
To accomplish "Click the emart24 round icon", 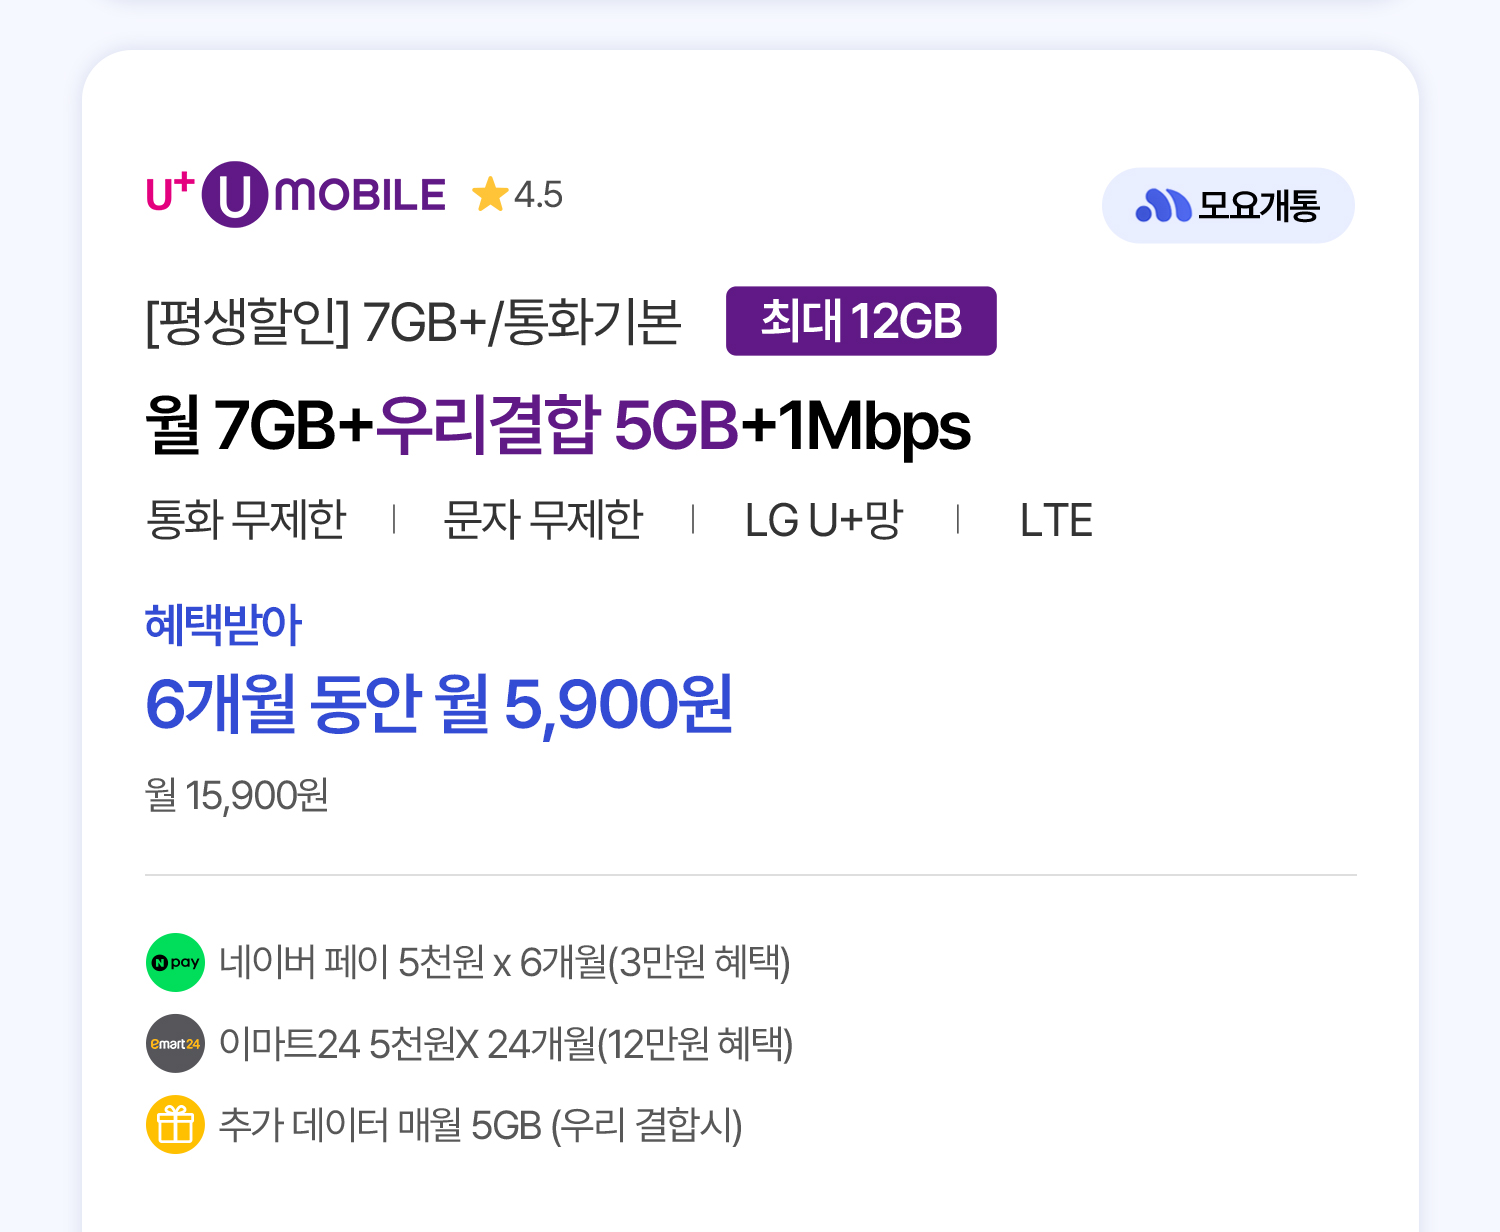I will 175,1044.
